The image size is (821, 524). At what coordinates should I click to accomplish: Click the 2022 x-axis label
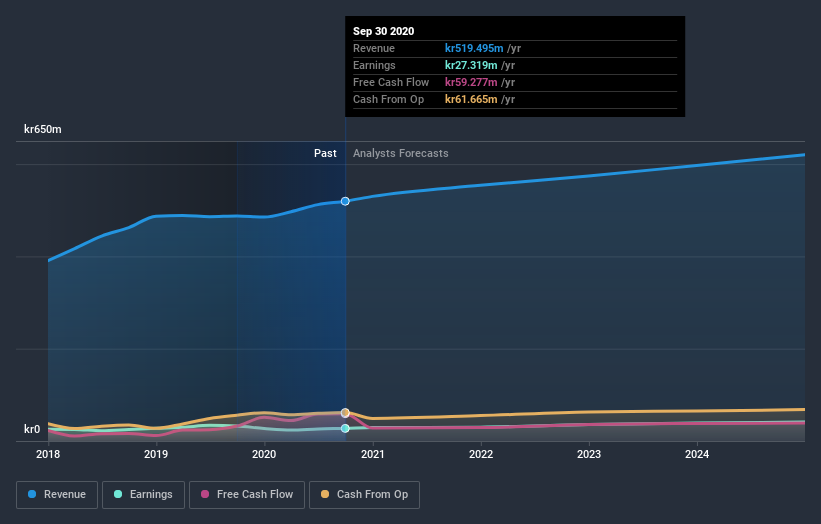[481, 454]
